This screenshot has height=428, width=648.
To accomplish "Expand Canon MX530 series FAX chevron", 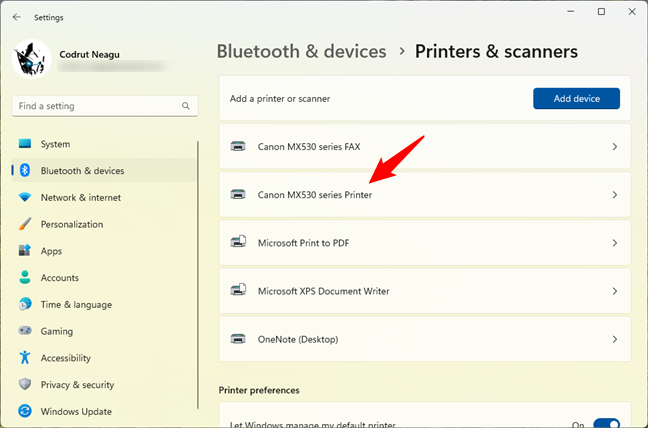I will [615, 147].
